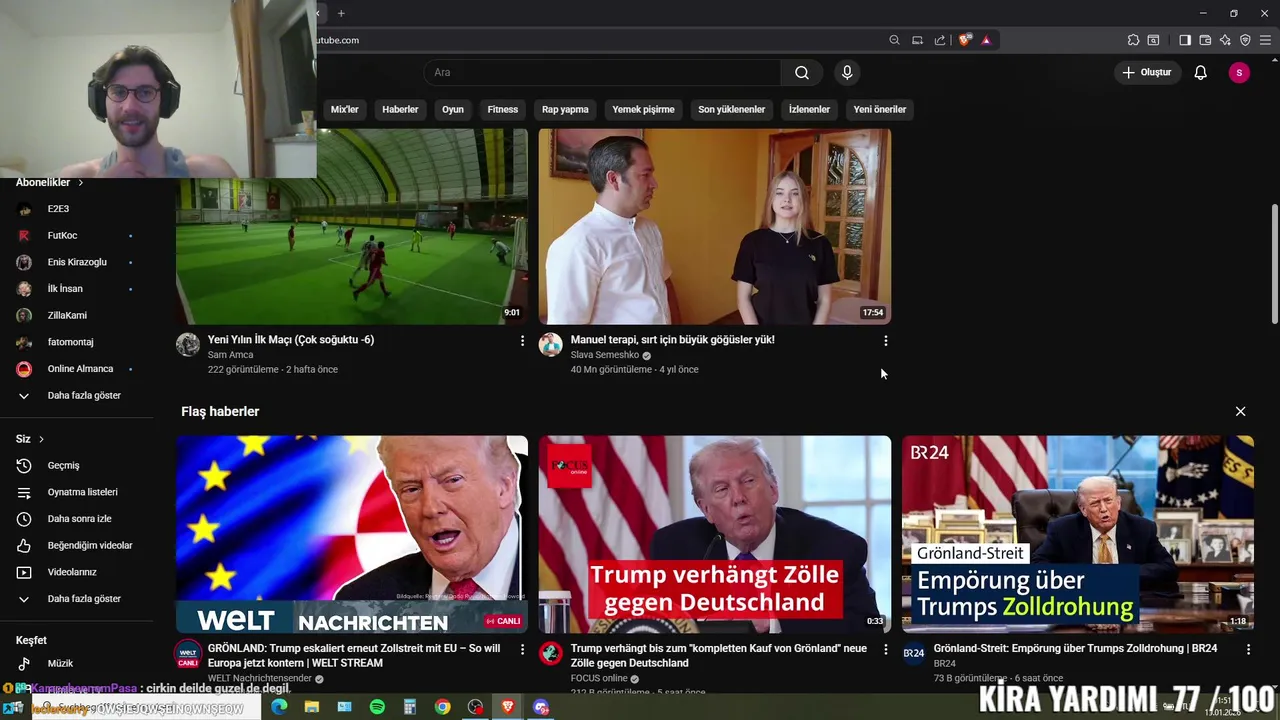The width and height of the screenshot is (1280, 720).
Task: Click the zoom magnifier icon in address bar
Action: click(894, 40)
